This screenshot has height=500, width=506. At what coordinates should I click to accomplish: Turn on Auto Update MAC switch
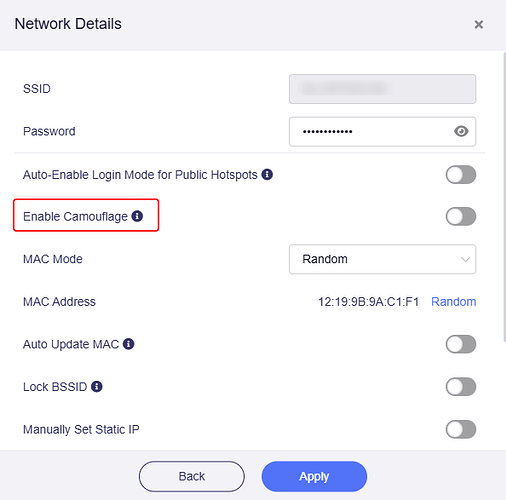[x=461, y=344]
